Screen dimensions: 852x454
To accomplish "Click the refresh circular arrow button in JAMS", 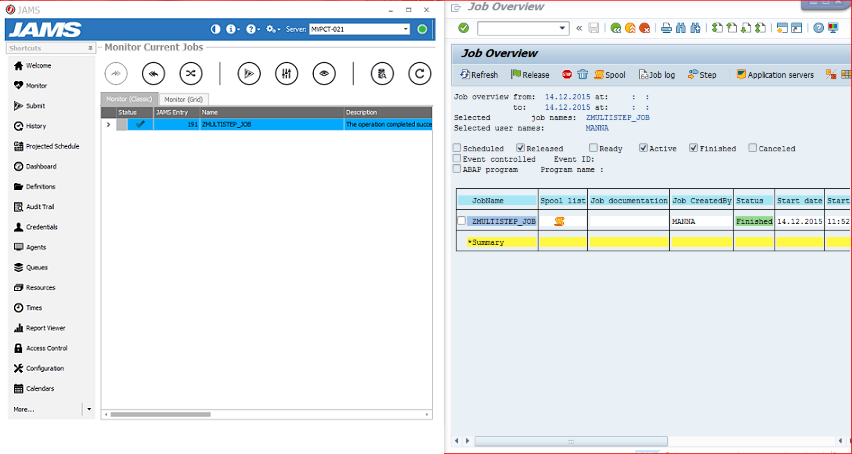I will pos(419,74).
